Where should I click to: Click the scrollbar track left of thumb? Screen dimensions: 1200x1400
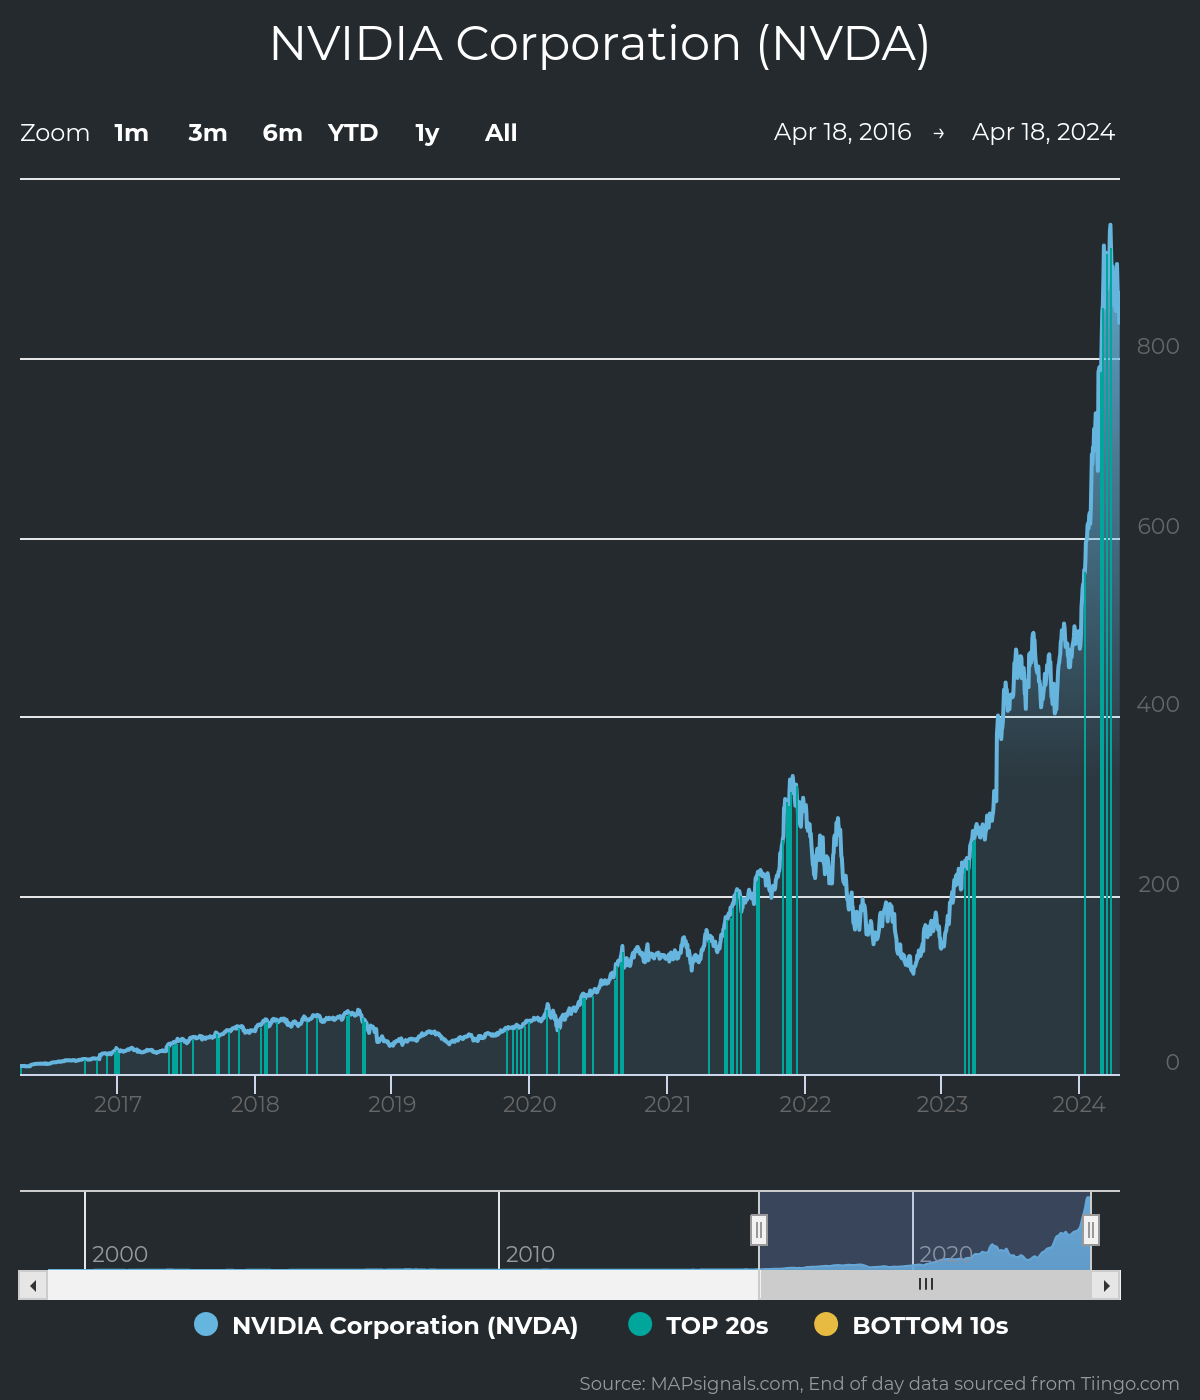click(x=403, y=1285)
